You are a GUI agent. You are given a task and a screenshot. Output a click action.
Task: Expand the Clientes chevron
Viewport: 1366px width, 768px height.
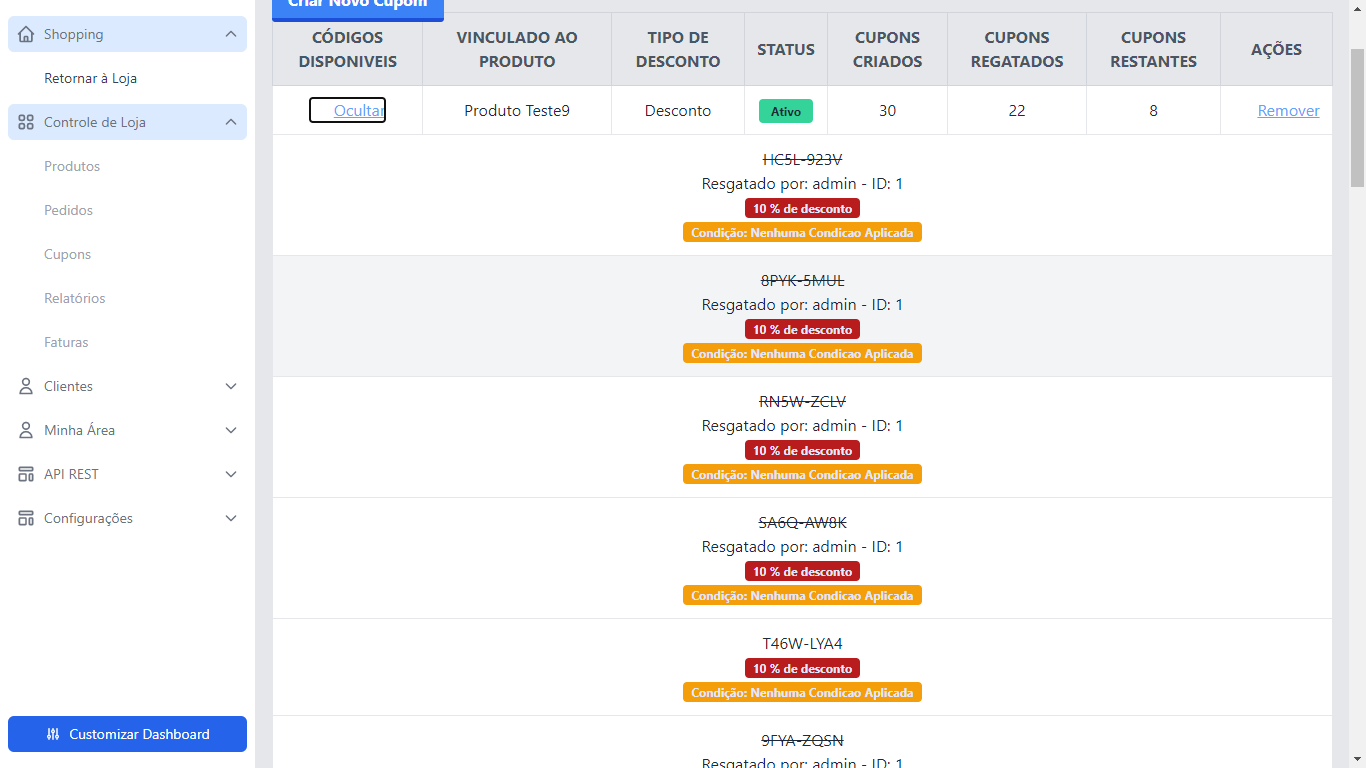tap(231, 386)
